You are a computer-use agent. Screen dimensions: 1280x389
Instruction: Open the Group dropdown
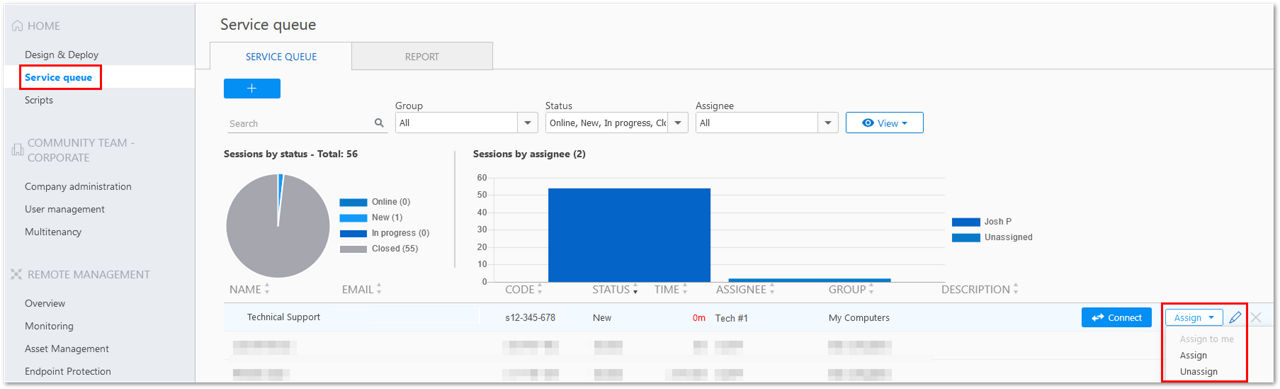click(x=467, y=123)
